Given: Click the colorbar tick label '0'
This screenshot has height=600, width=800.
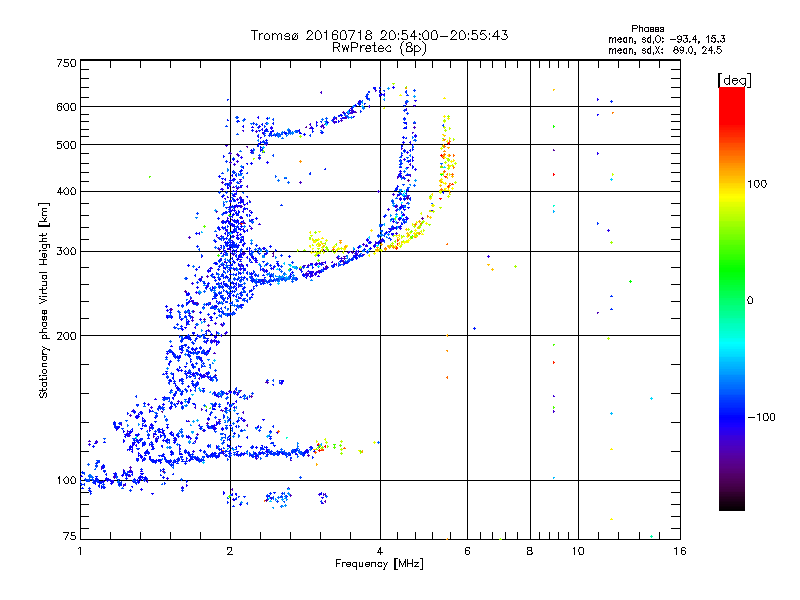Looking at the screenshot, I should pos(750,301).
